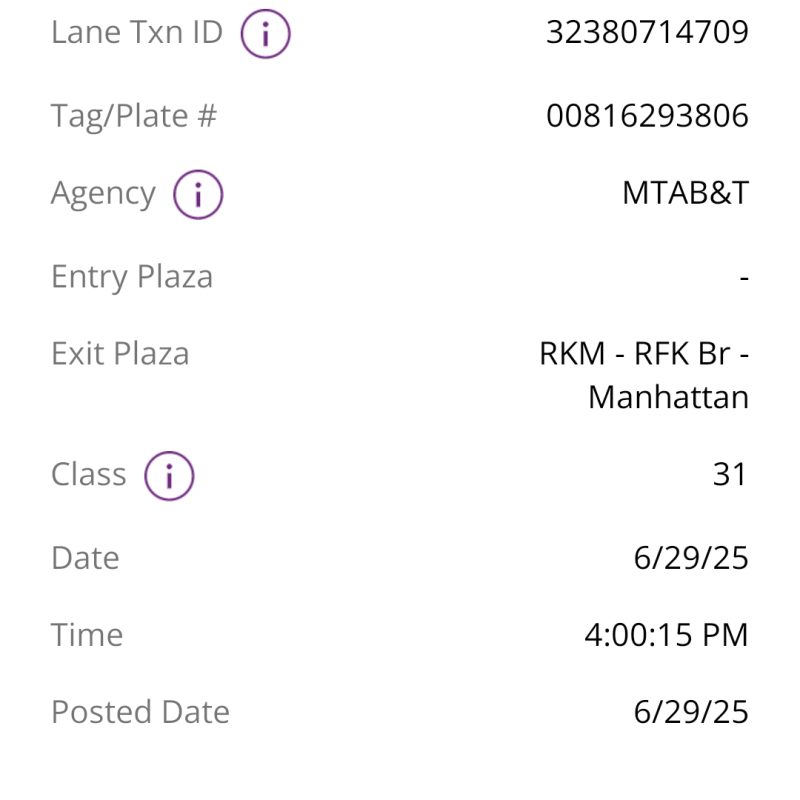Screen dimensions: 800x800
Task: Click the Posted Date label
Action: (140, 712)
